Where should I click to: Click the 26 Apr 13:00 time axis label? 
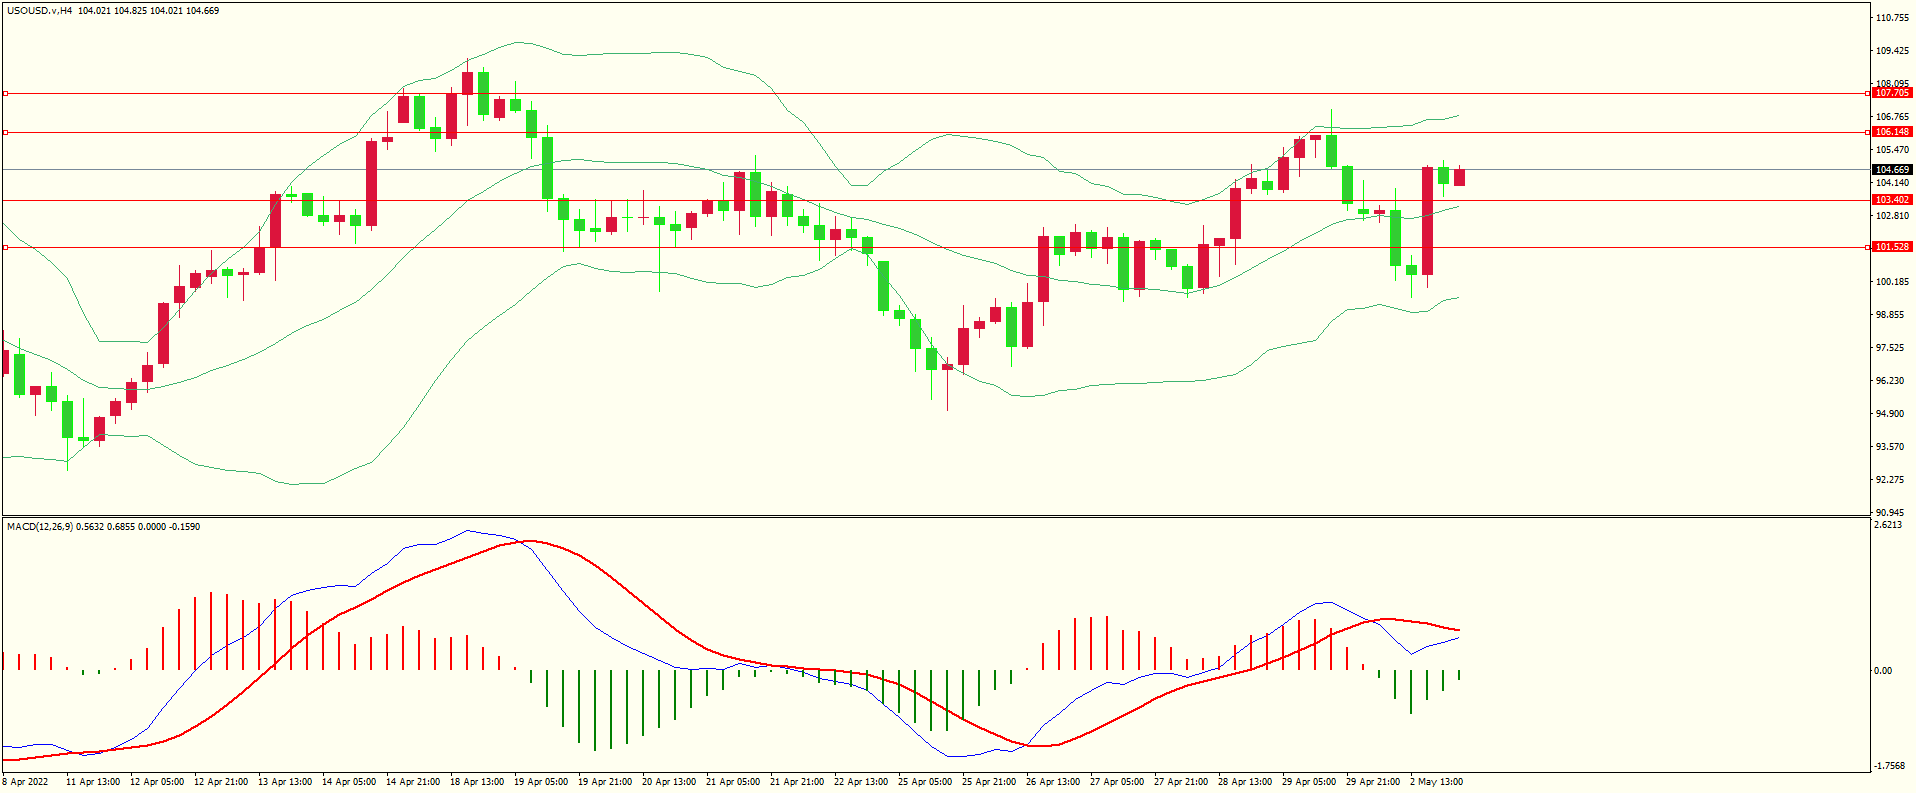[1052, 782]
